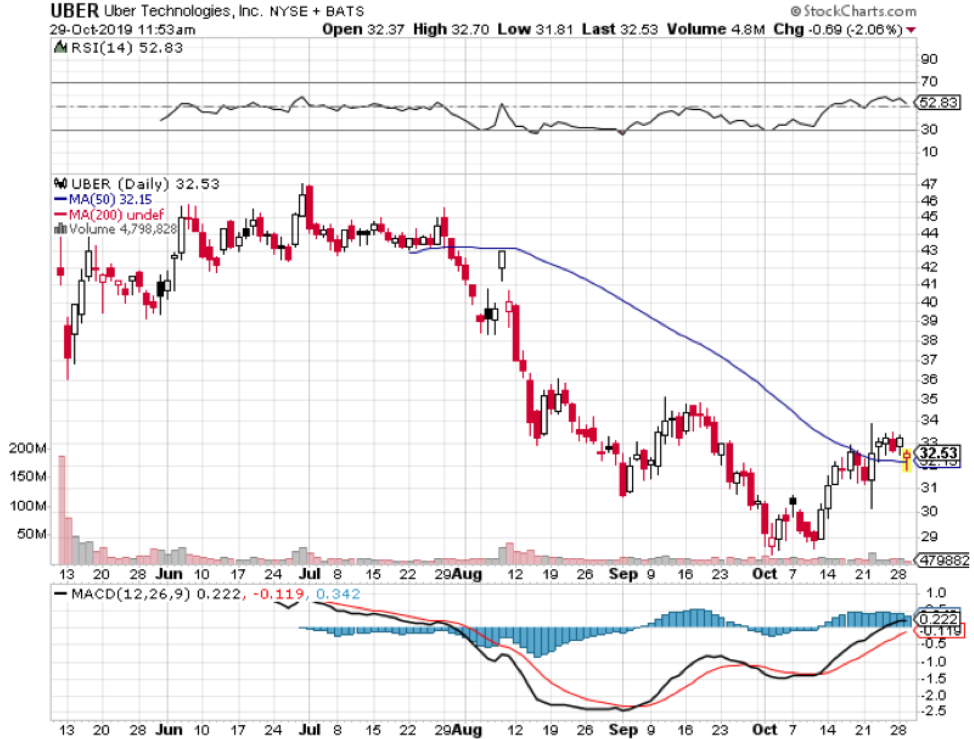Image resolution: width=974 pixels, height=739 pixels.
Task: Click the MA(50) 32.15 legend text
Action: (110, 199)
